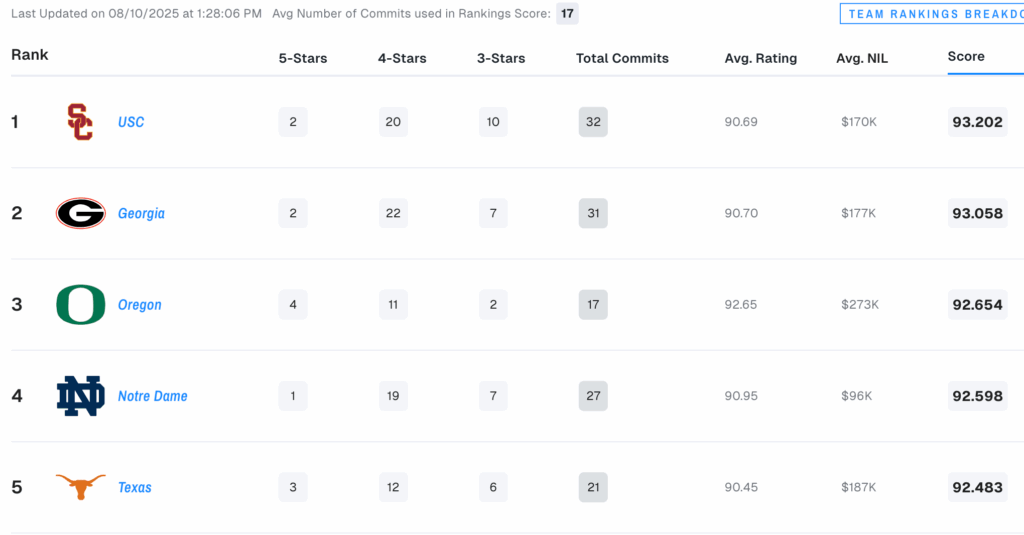The height and width of the screenshot is (535, 1024).
Task: Click Notre Dame total commits 27 badge
Action: click(x=593, y=396)
